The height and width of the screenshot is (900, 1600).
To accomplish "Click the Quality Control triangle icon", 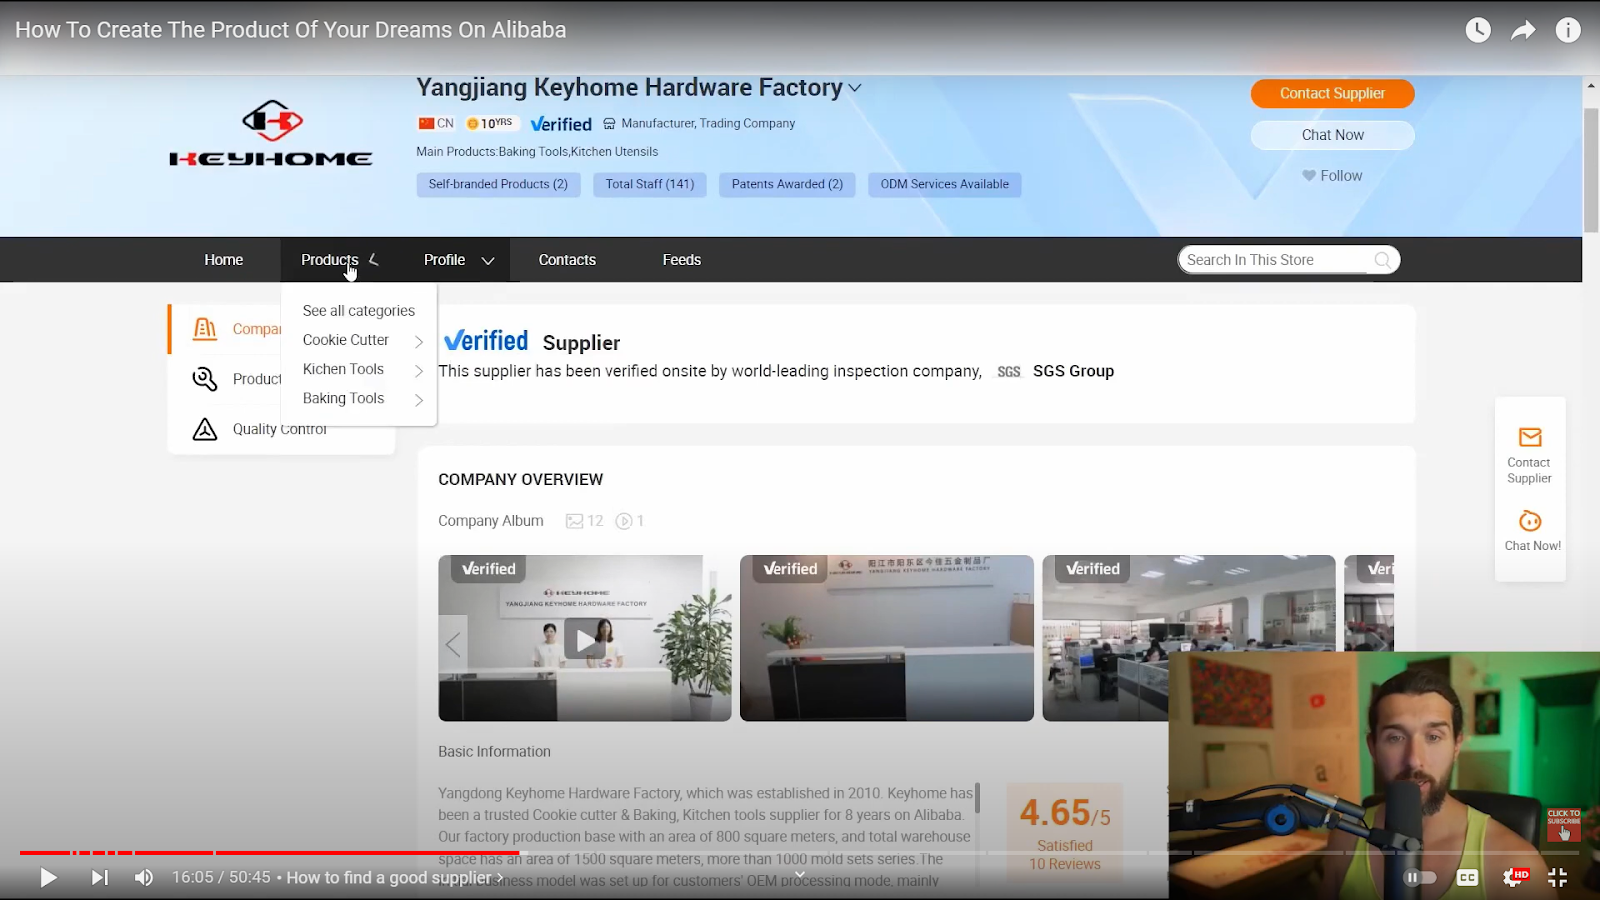I will point(205,429).
